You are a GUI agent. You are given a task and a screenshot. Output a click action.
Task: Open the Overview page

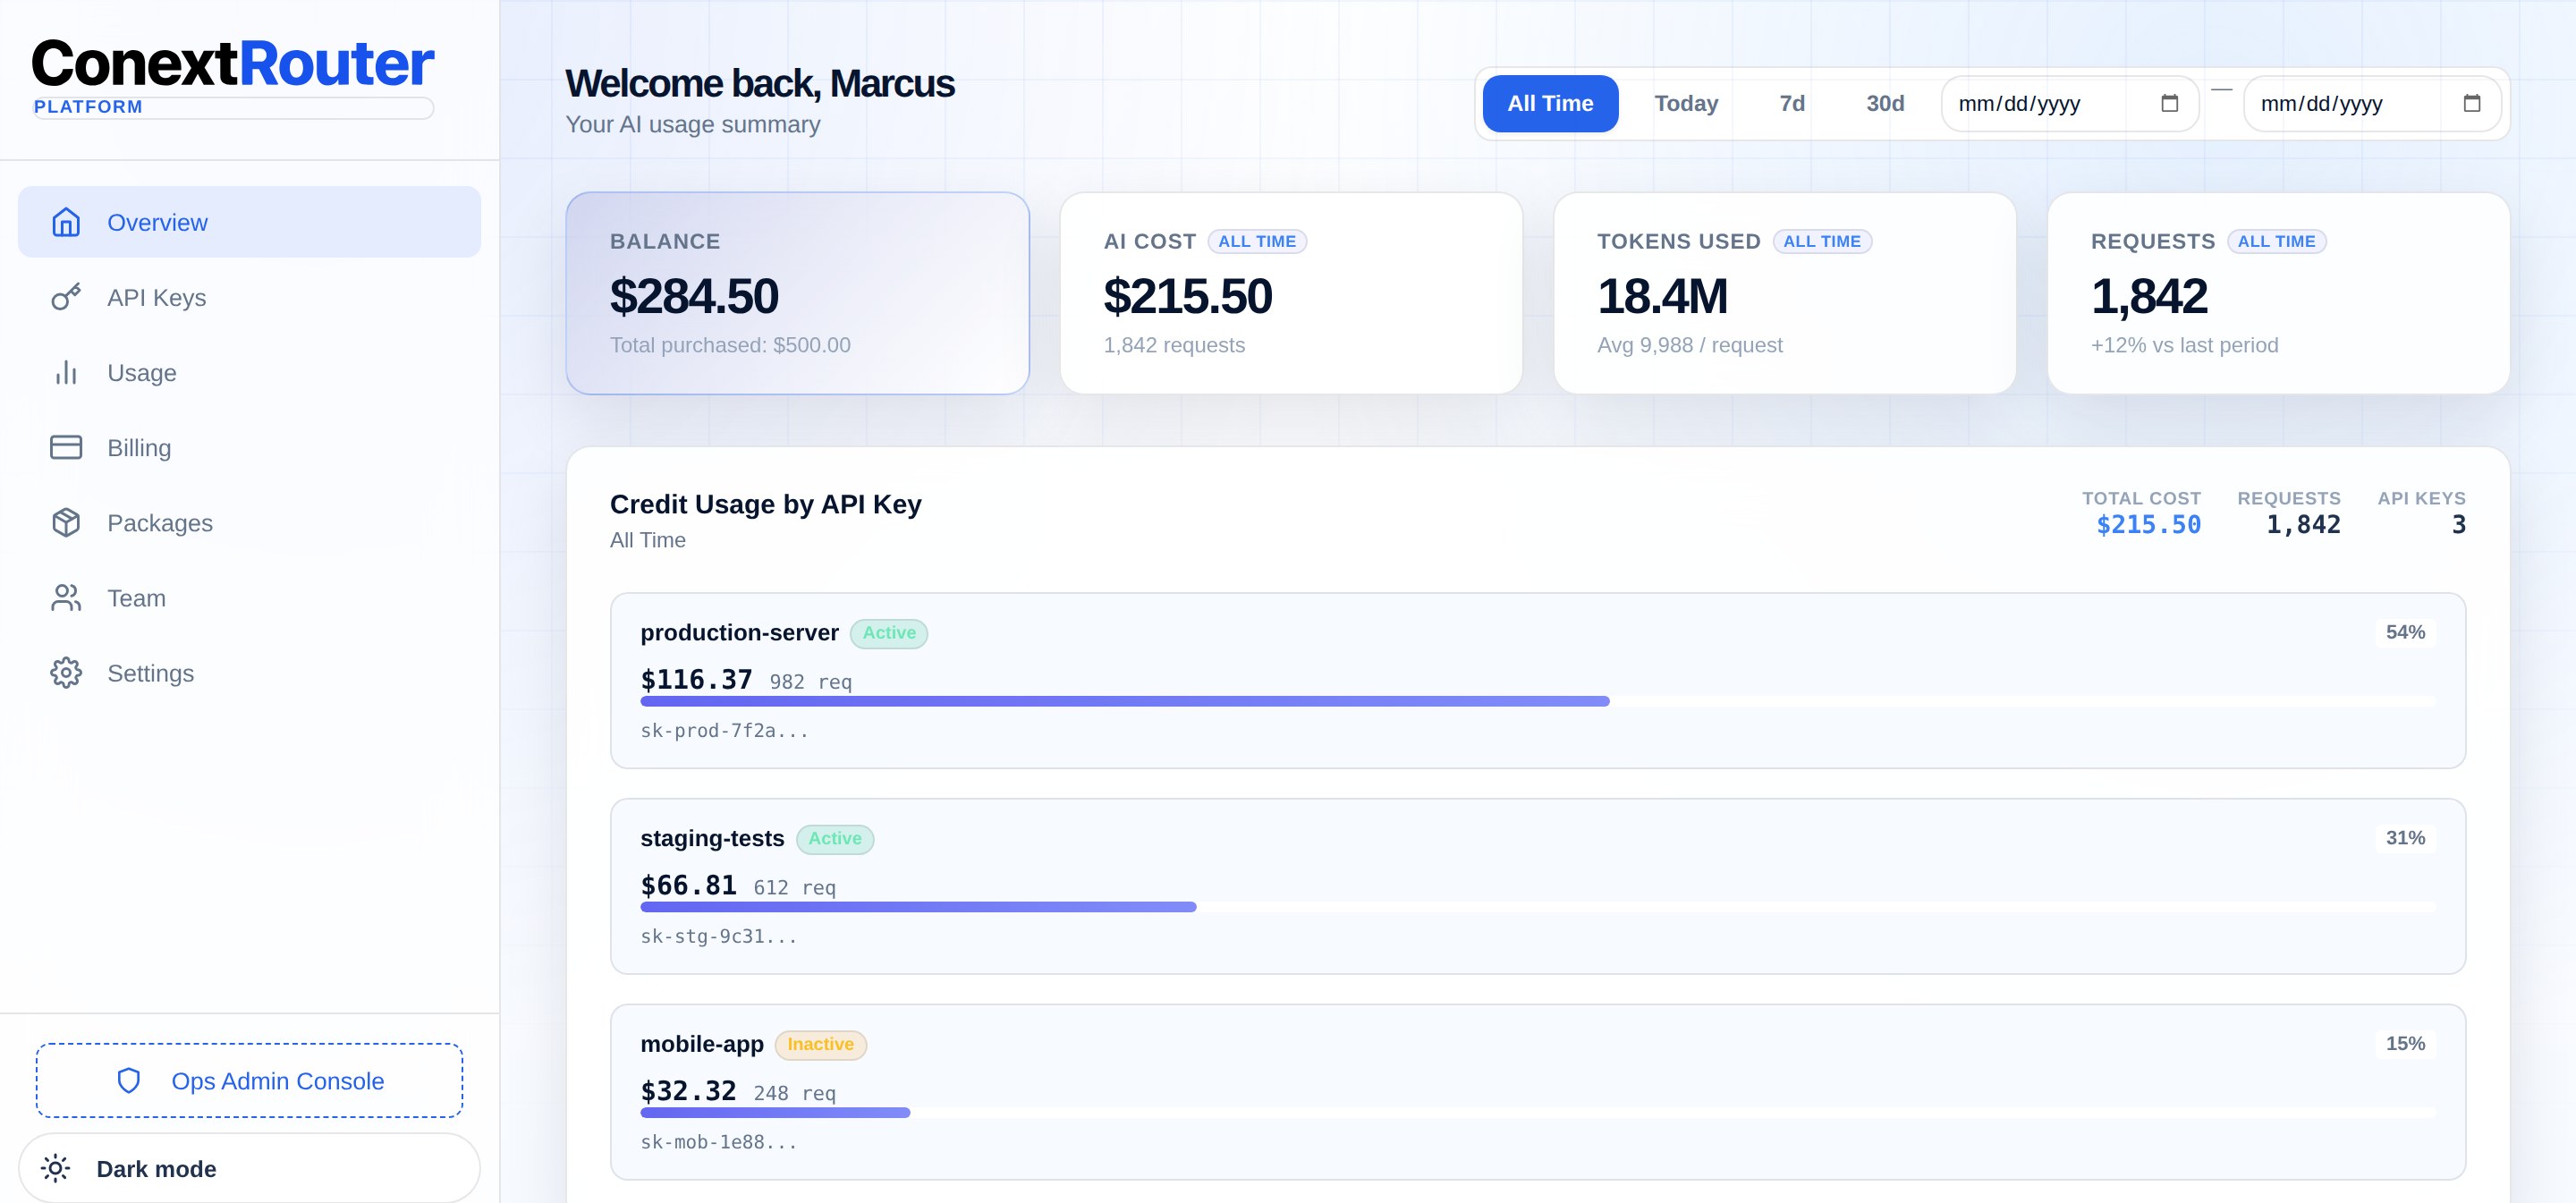249,222
